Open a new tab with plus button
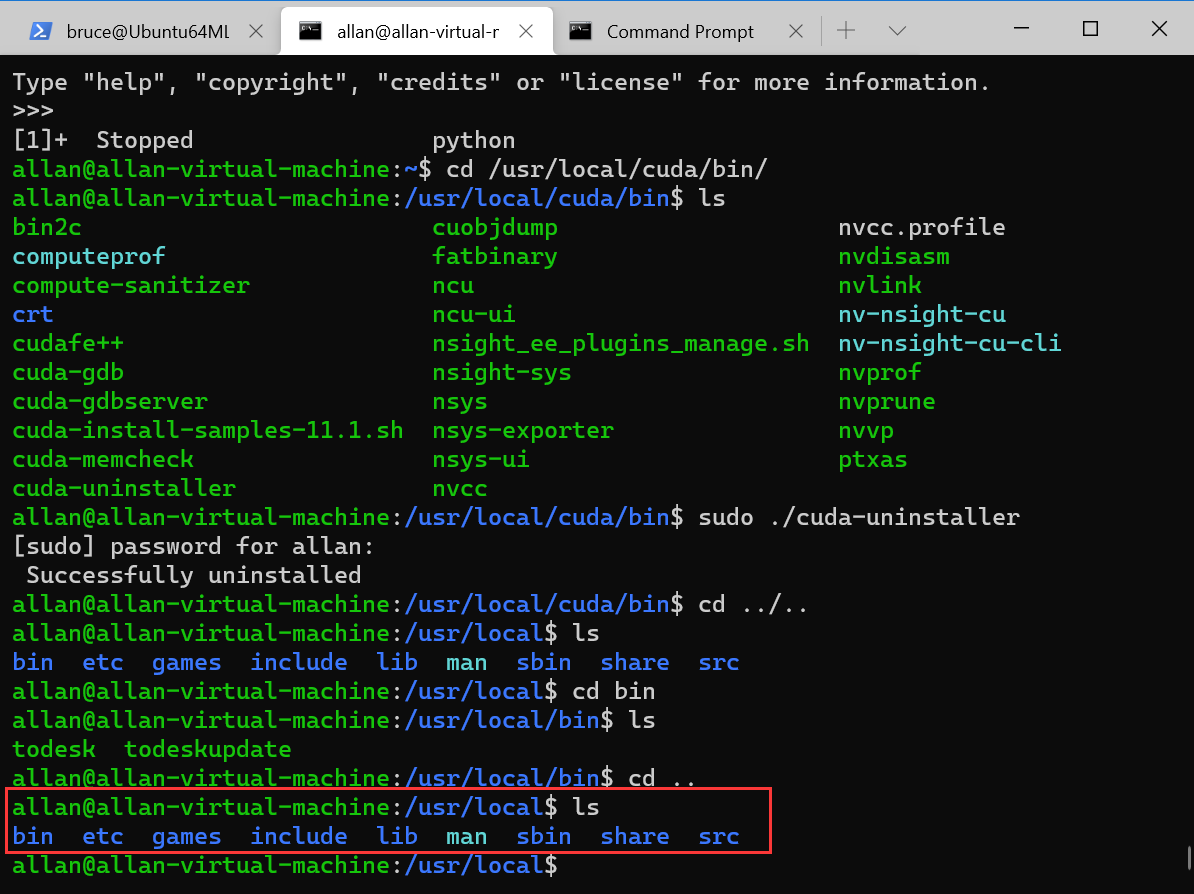Image resolution: width=1194 pixels, height=894 pixels. [x=846, y=30]
